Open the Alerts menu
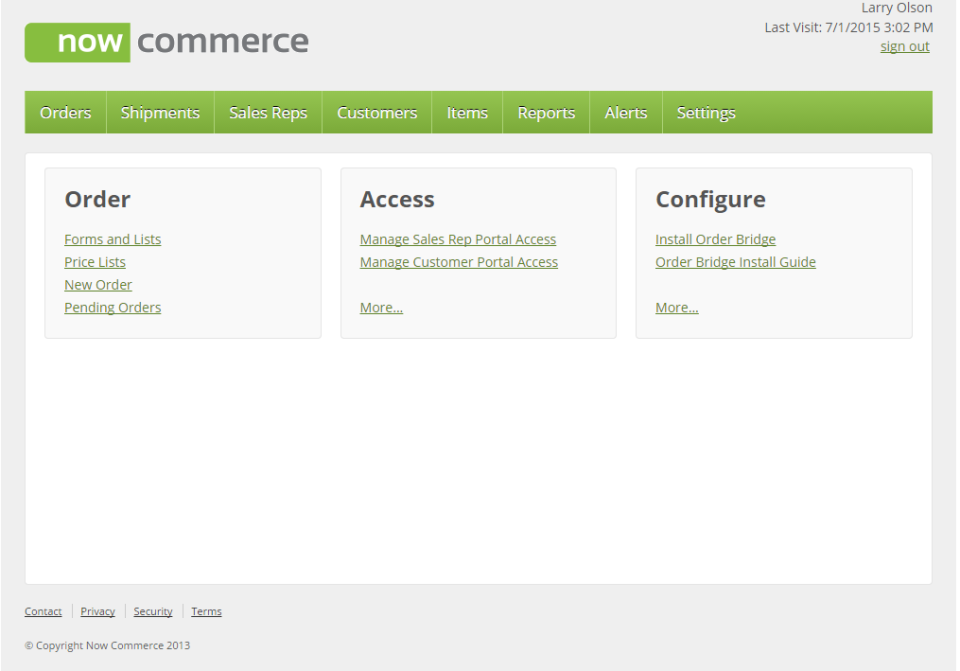 624,112
